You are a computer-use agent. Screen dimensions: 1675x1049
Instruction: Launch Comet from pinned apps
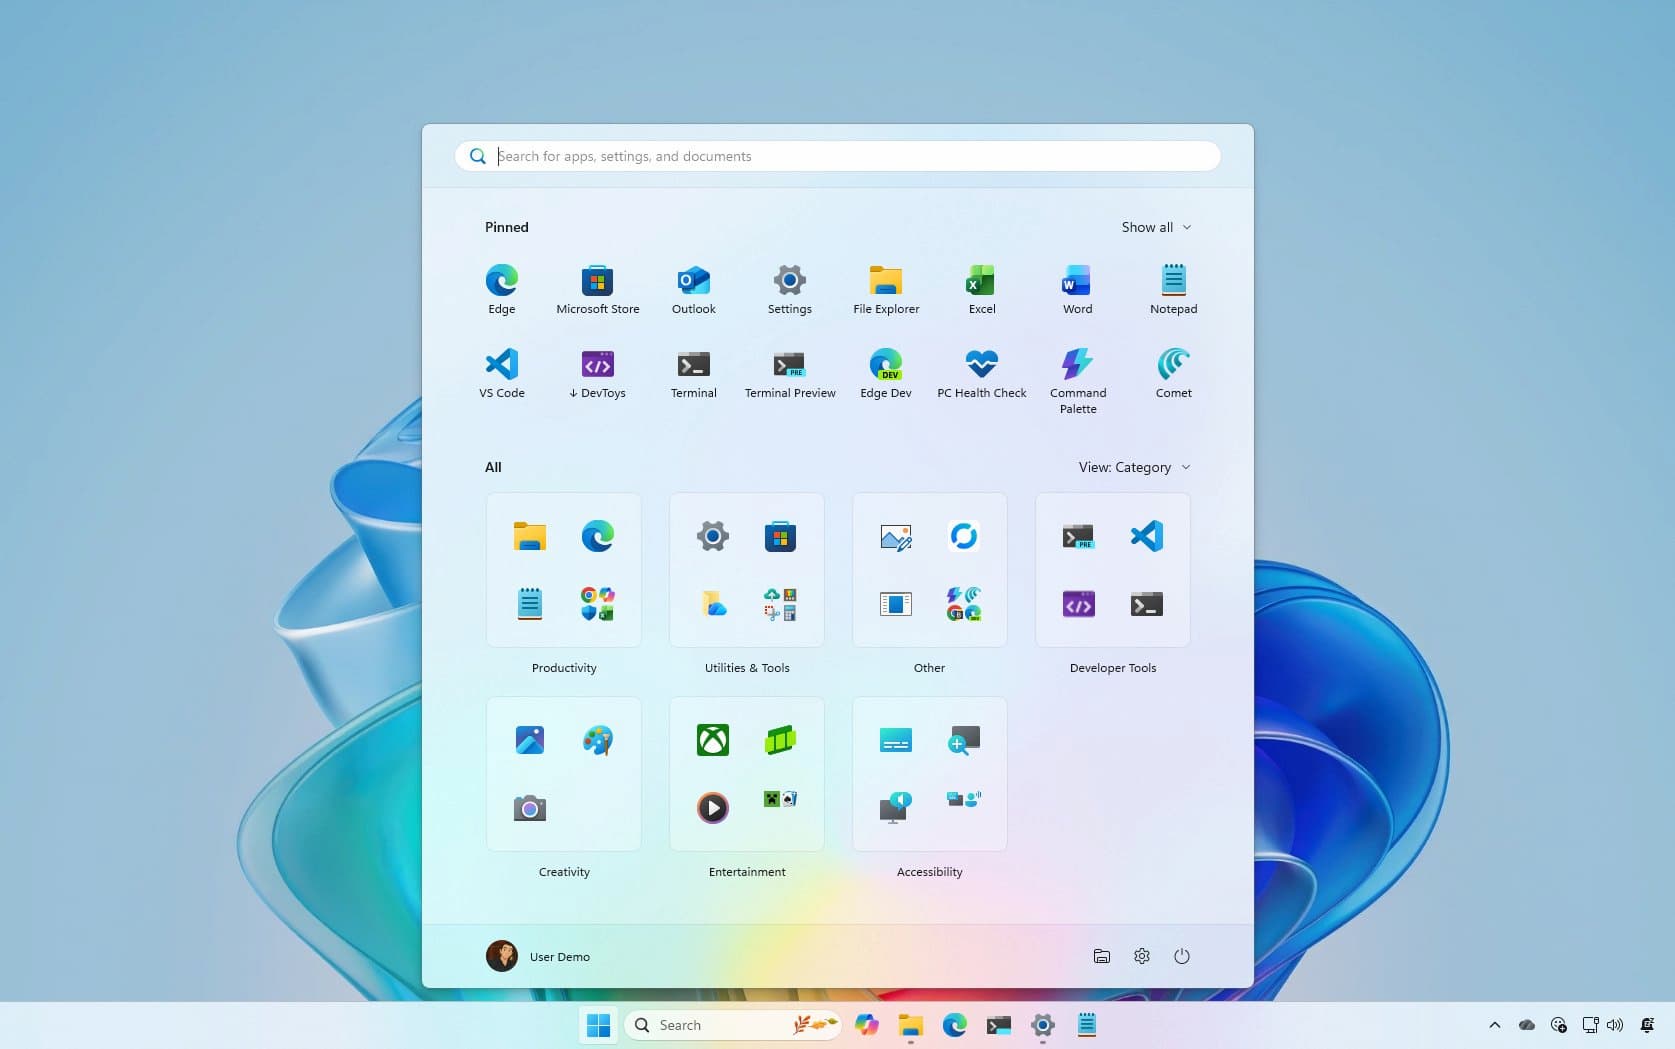(1173, 372)
